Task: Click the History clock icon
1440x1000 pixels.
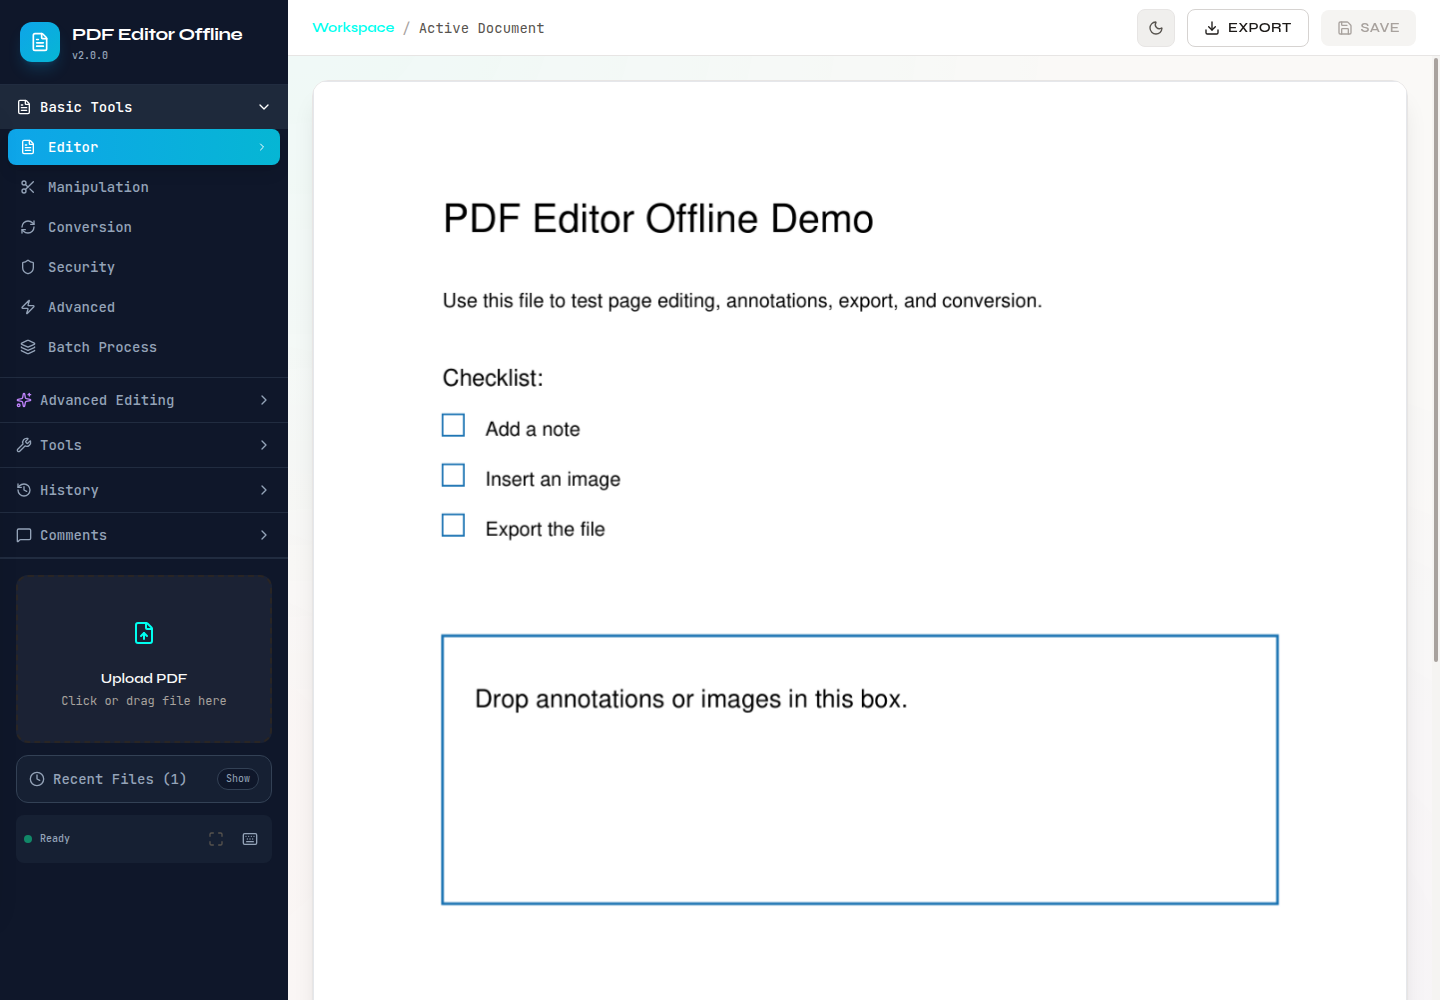Action: pyautogui.click(x=24, y=490)
